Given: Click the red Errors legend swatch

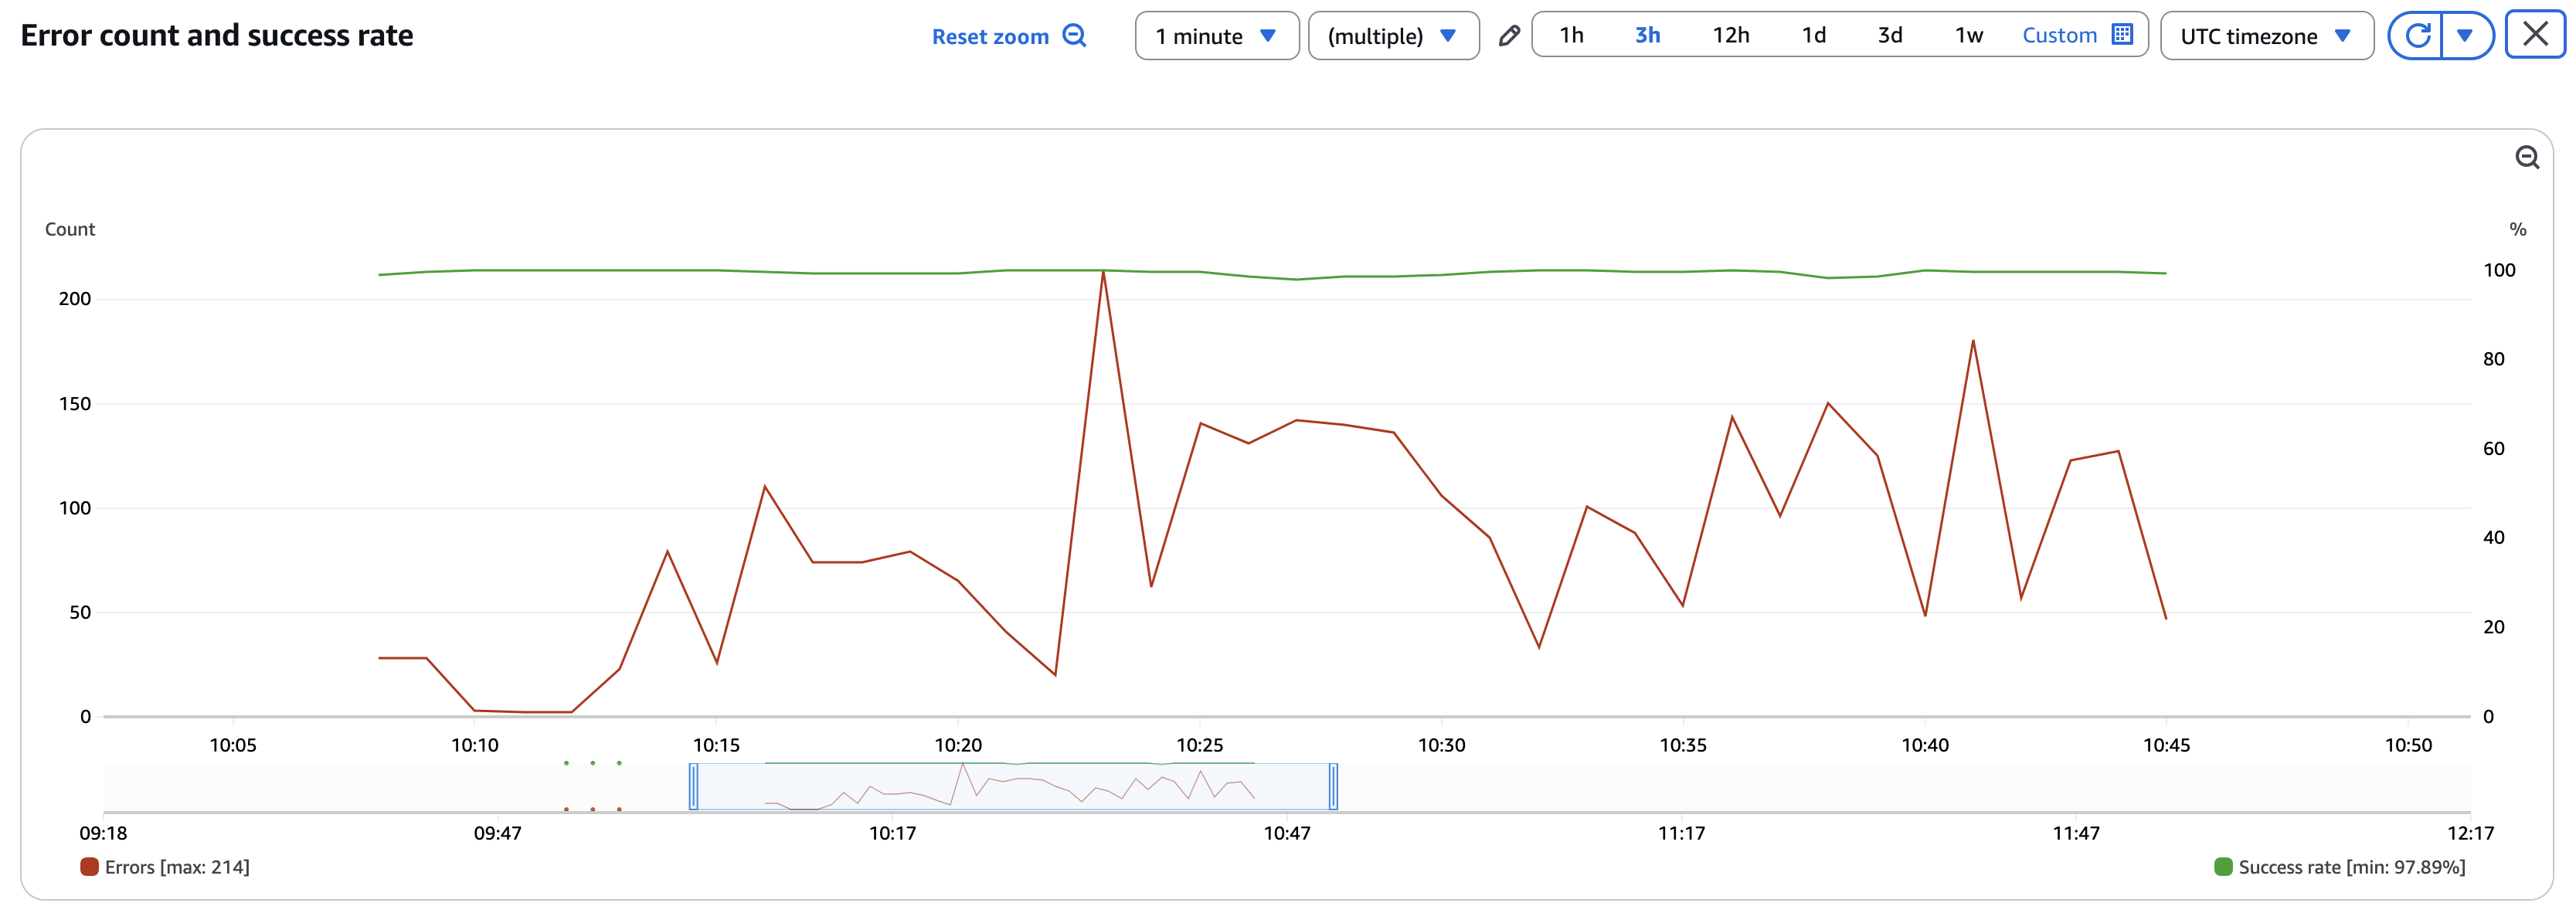Looking at the screenshot, I should 89,866.
